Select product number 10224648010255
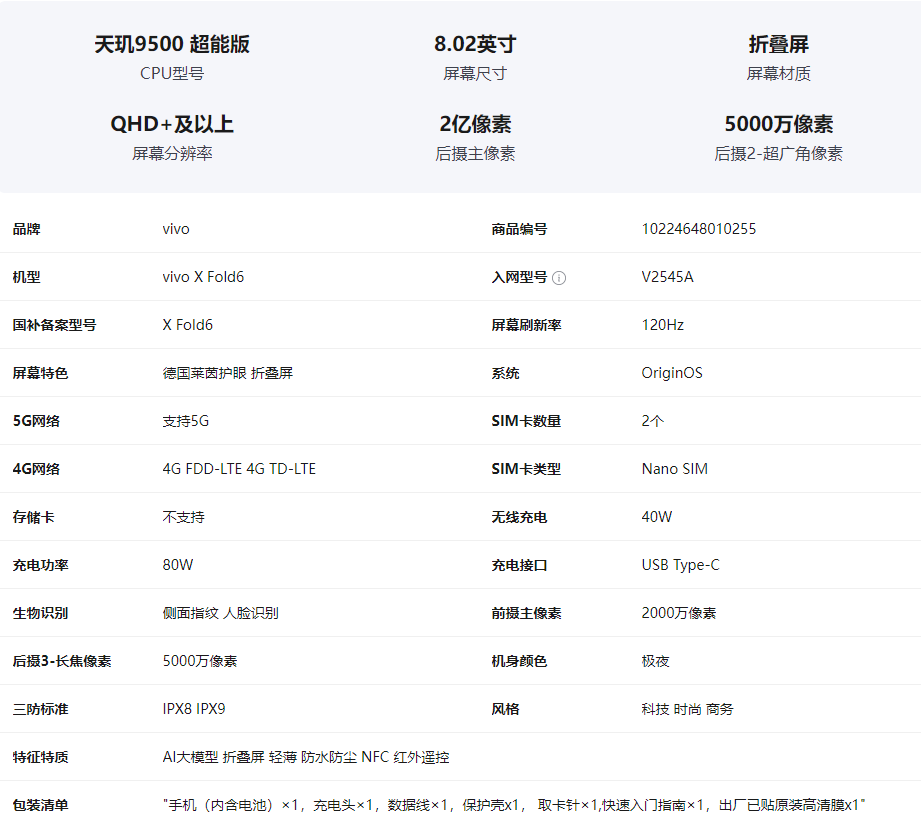The image size is (921, 826). [698, 229]
